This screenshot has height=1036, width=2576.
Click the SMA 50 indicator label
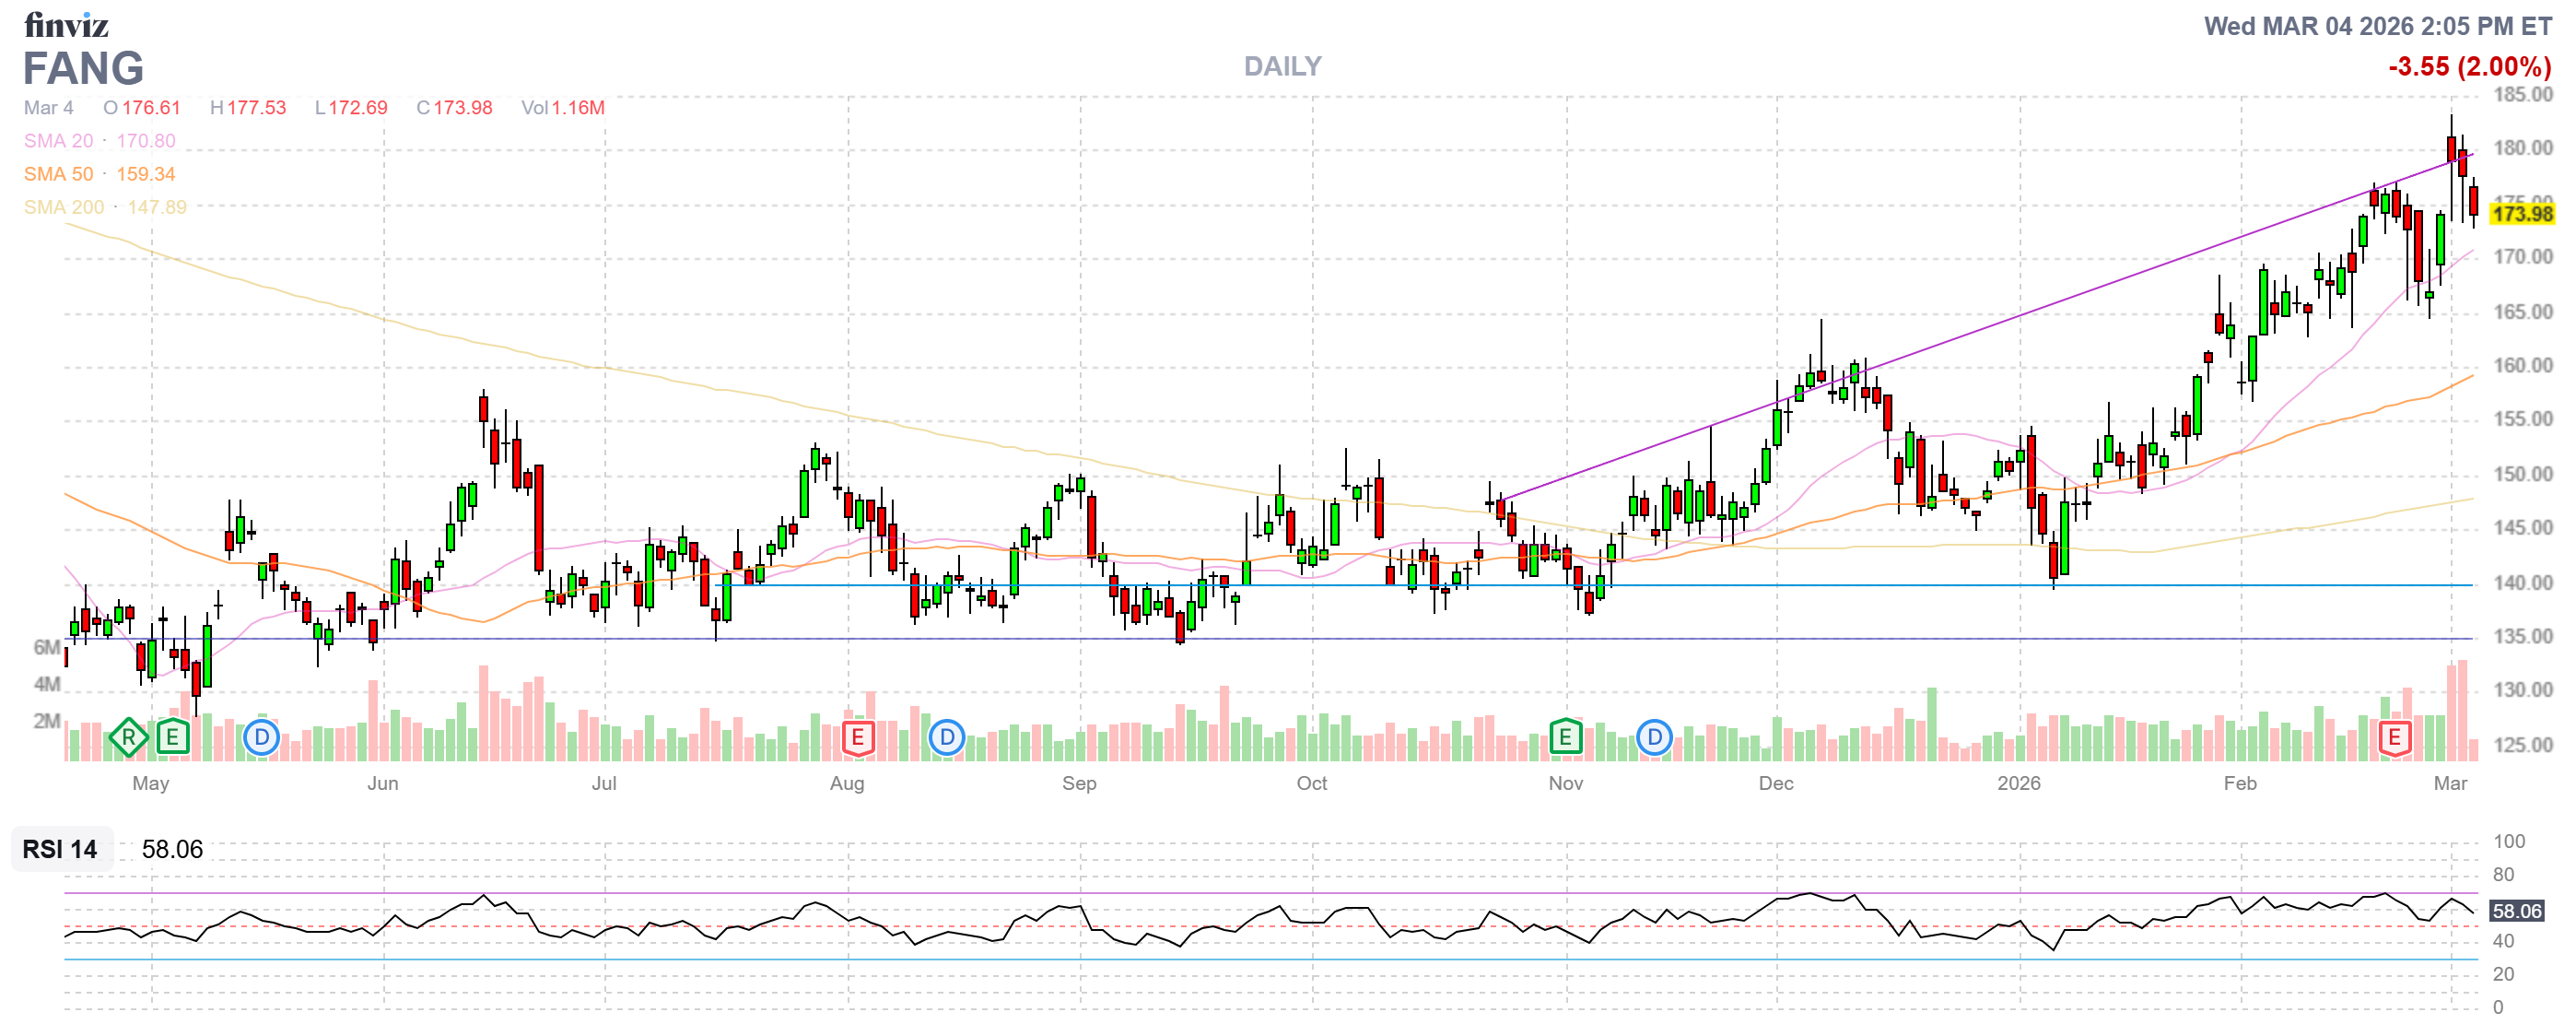(x=58, y=174)
